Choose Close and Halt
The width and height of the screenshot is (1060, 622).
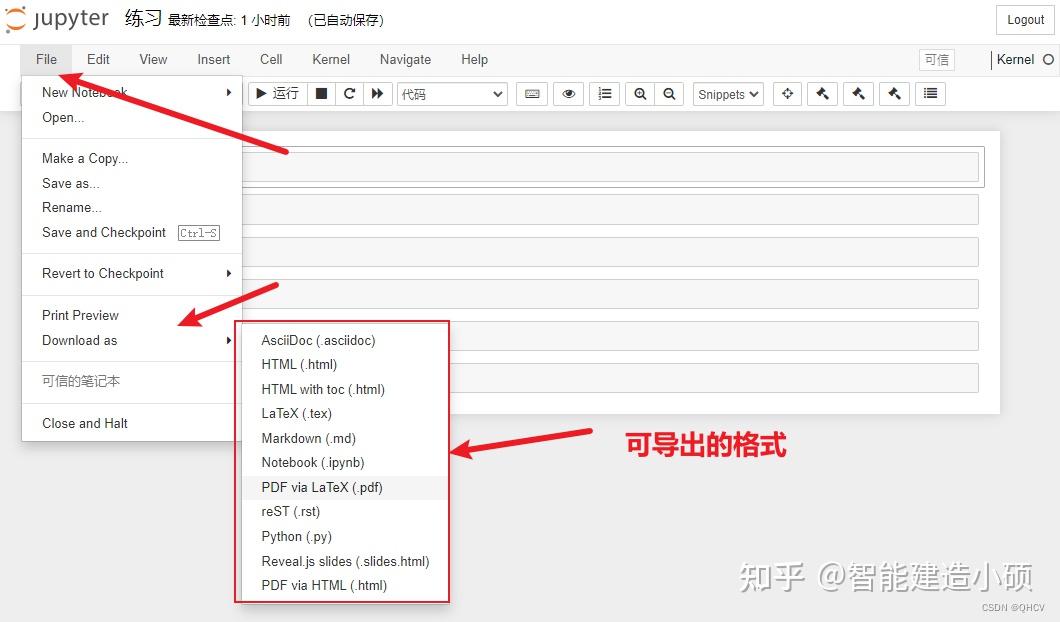click(84, 423)
